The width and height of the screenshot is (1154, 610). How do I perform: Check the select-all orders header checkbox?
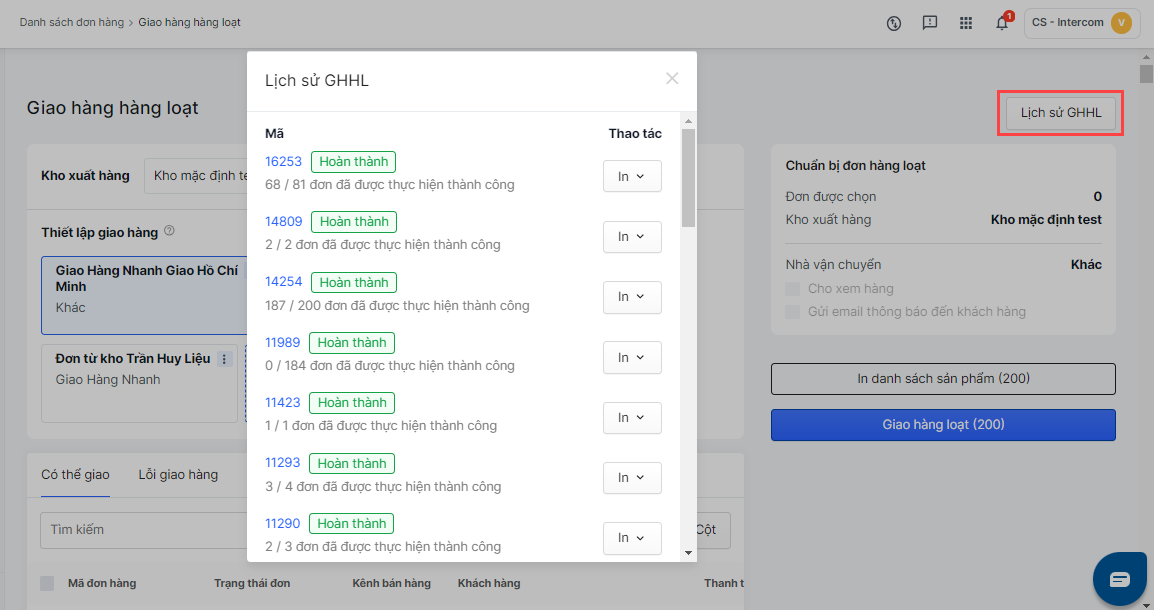coord(47,583)
